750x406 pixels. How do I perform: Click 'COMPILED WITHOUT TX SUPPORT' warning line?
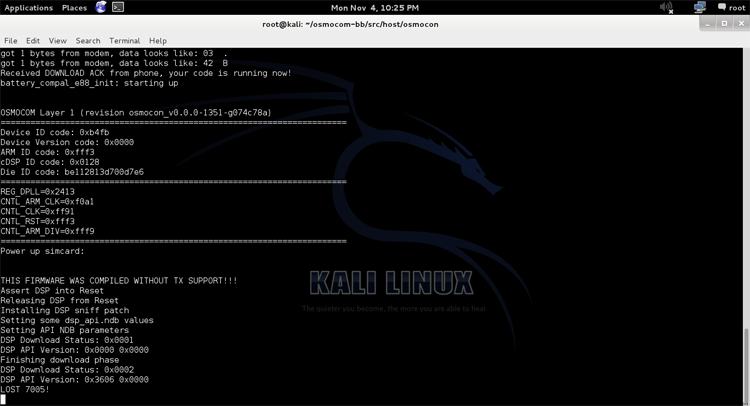click(119, 281)
